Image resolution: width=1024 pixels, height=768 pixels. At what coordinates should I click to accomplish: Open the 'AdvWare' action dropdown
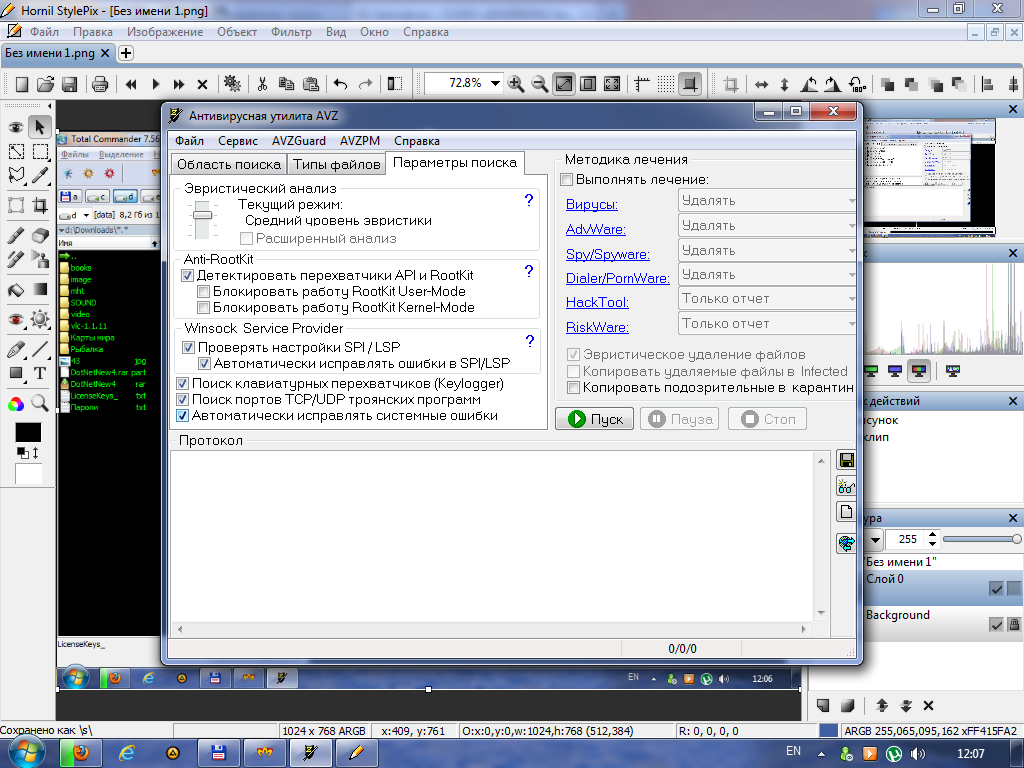(767, 226)
